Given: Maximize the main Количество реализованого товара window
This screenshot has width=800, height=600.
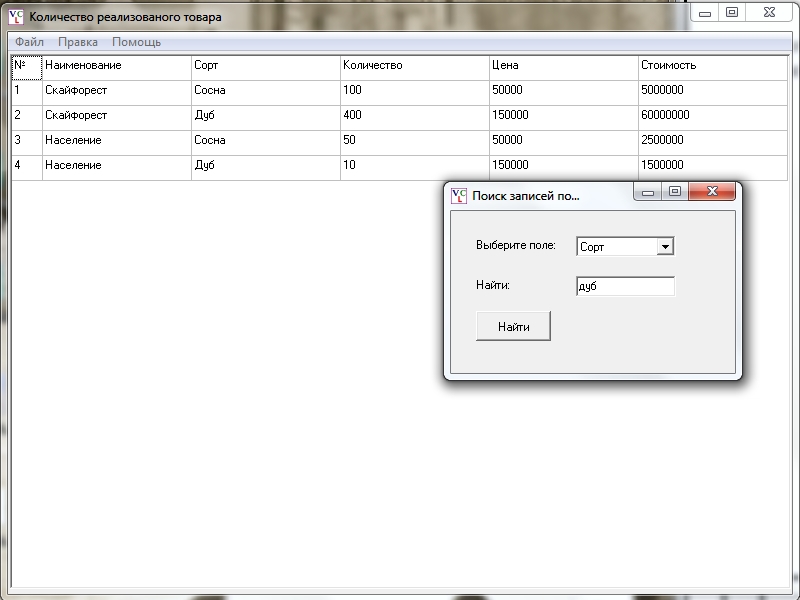Looking at the screenshot, I should pyautogui.click(x=732, y=12).
